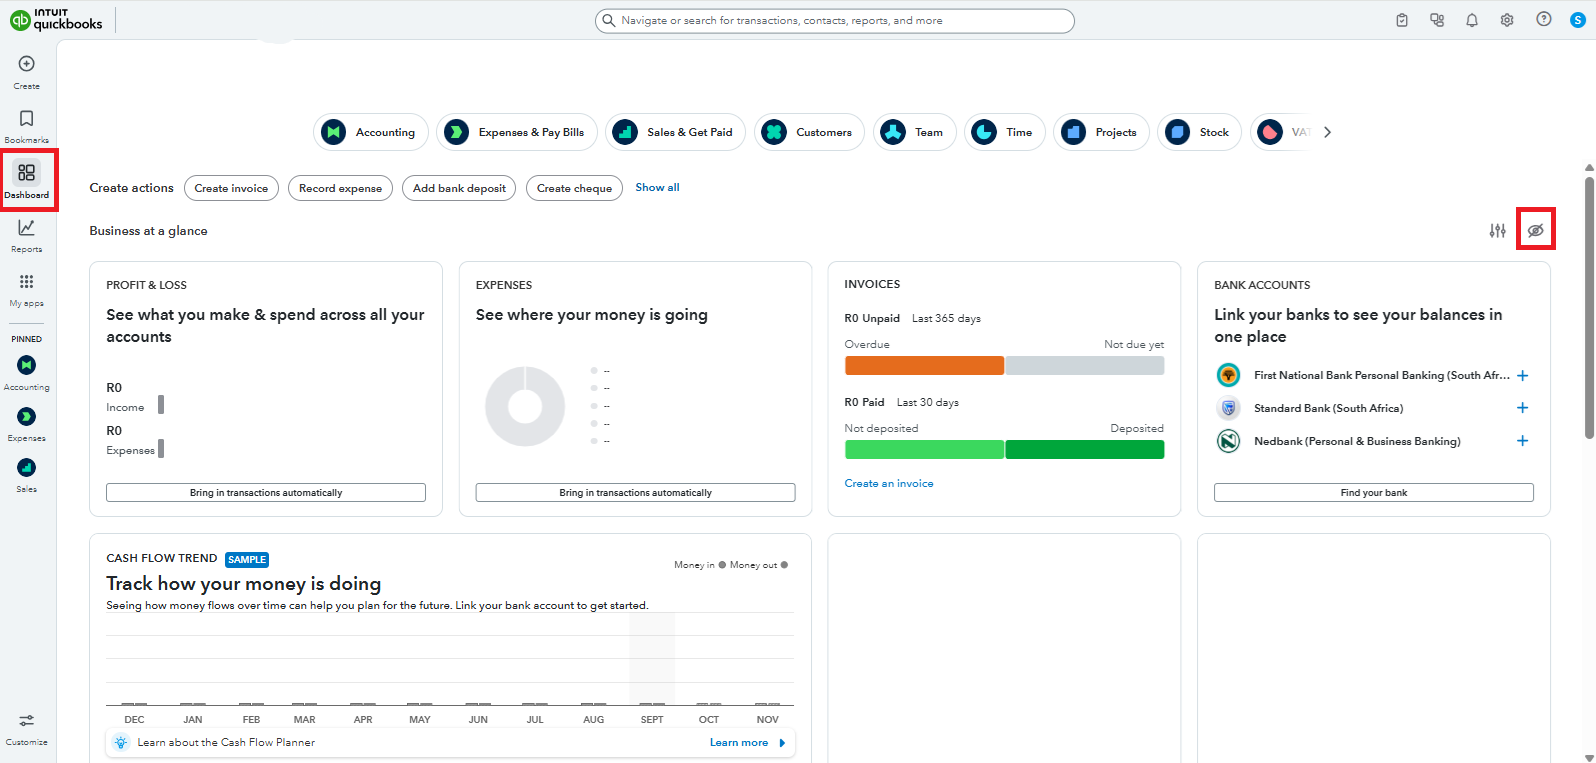1596x763 pixels.
Task: Open the widget customization sliders icon
Action: pos(1497,231)
